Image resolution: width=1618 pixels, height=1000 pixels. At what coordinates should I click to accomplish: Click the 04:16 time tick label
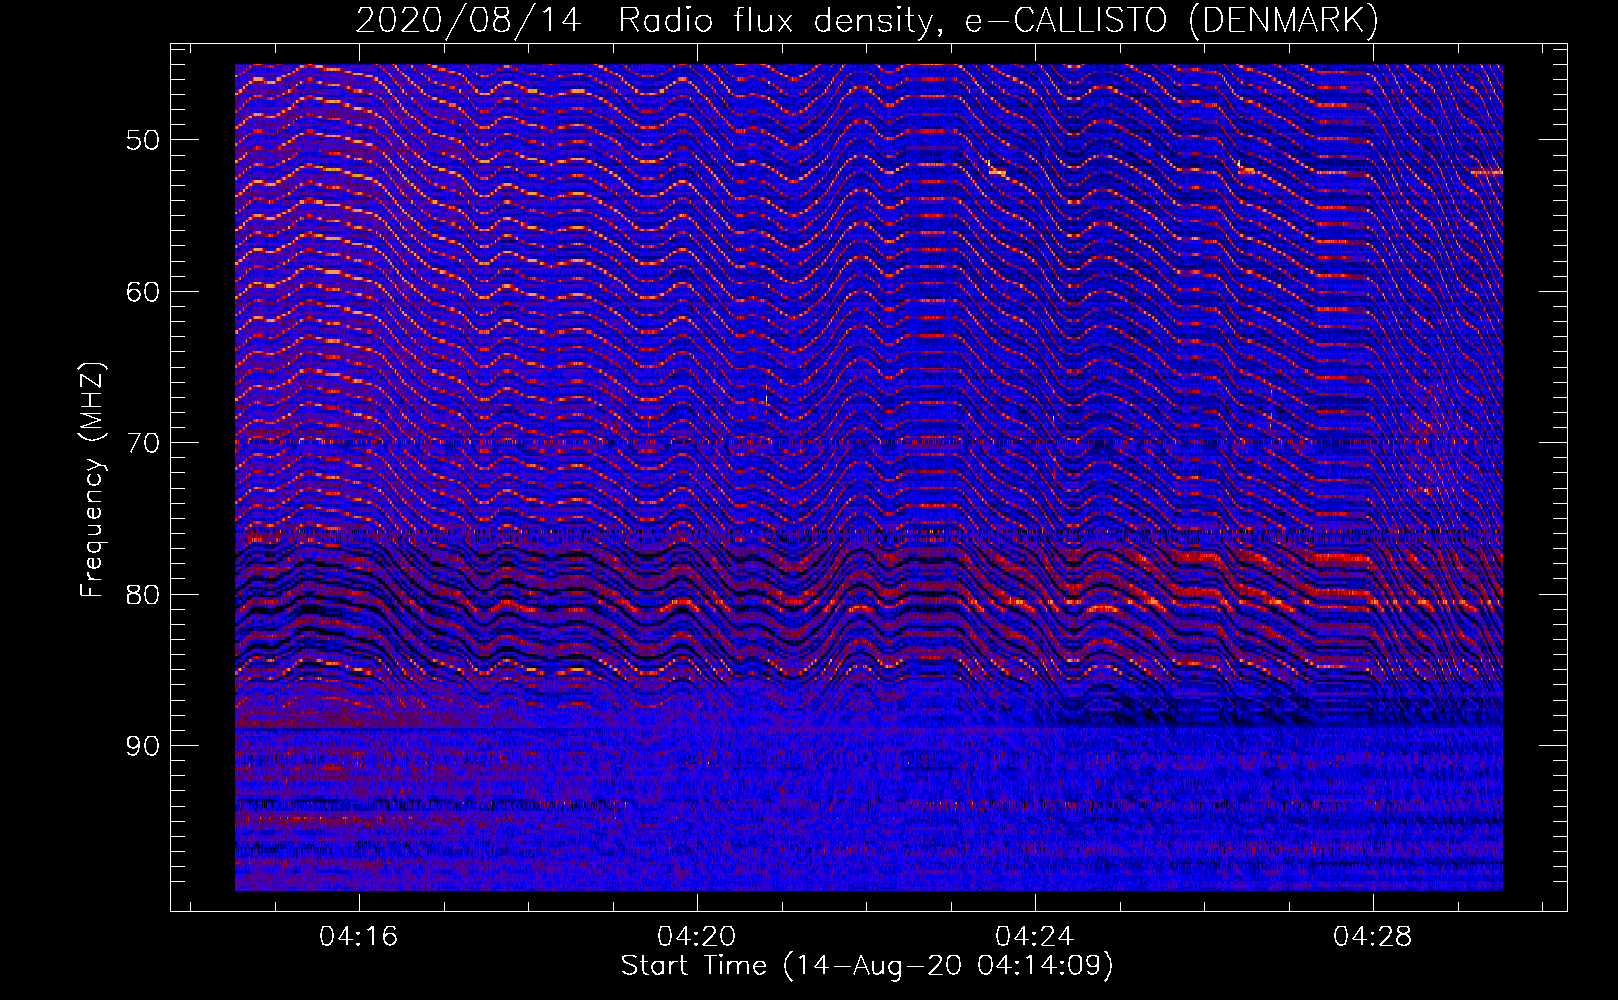point(358,937)
